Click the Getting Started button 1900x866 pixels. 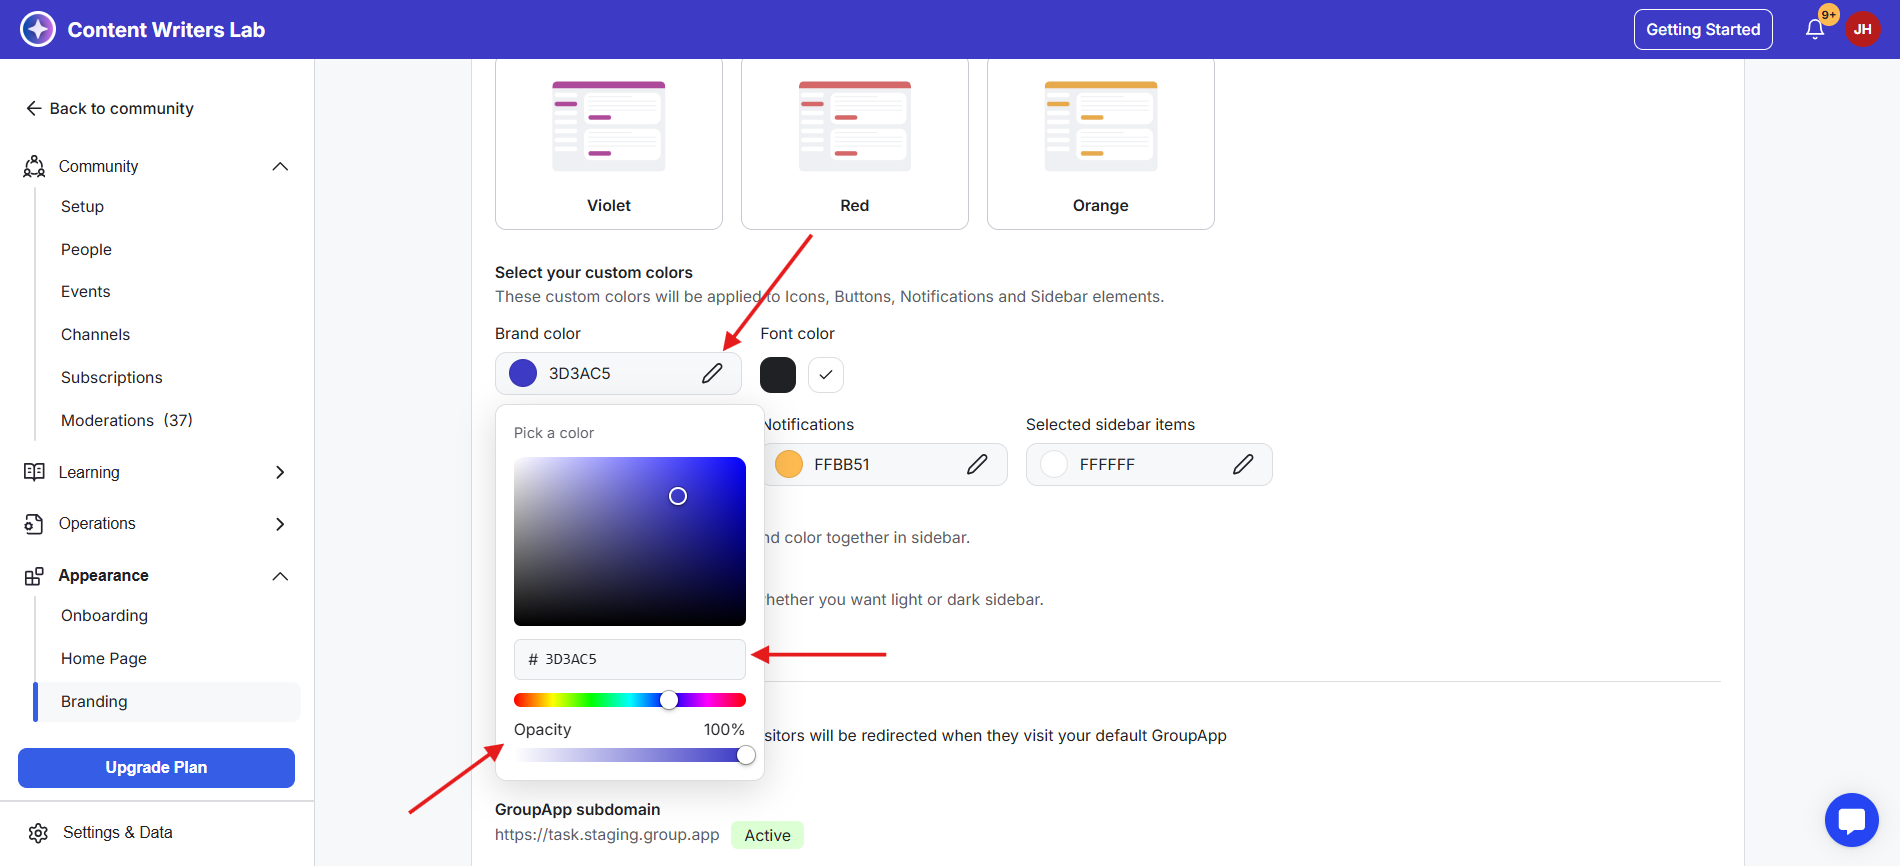pos(1703,30)
